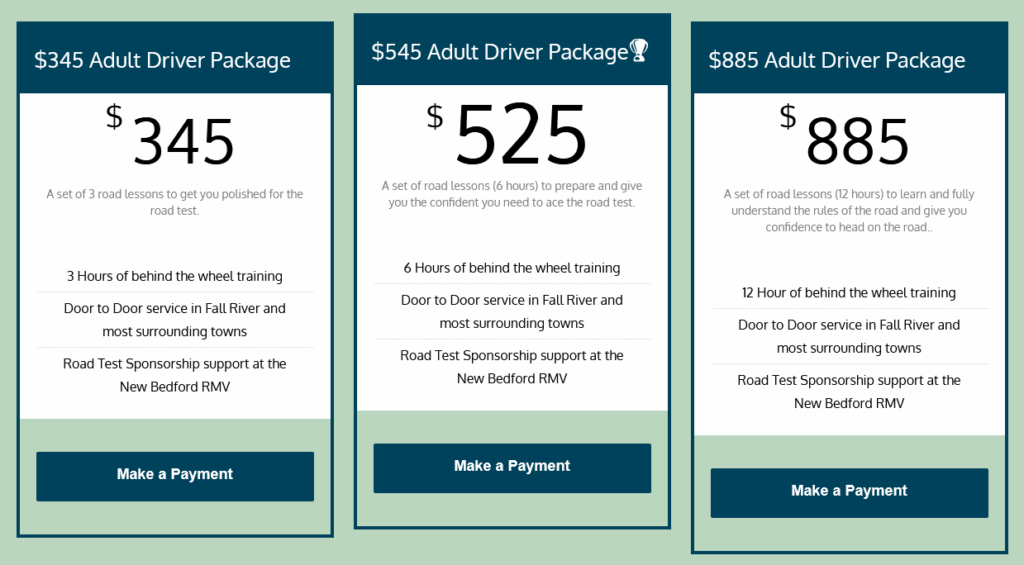1024x565 pixels.
Task: Click '12 Hour of behind the wheel training'
Action: (x=849, y=293)
